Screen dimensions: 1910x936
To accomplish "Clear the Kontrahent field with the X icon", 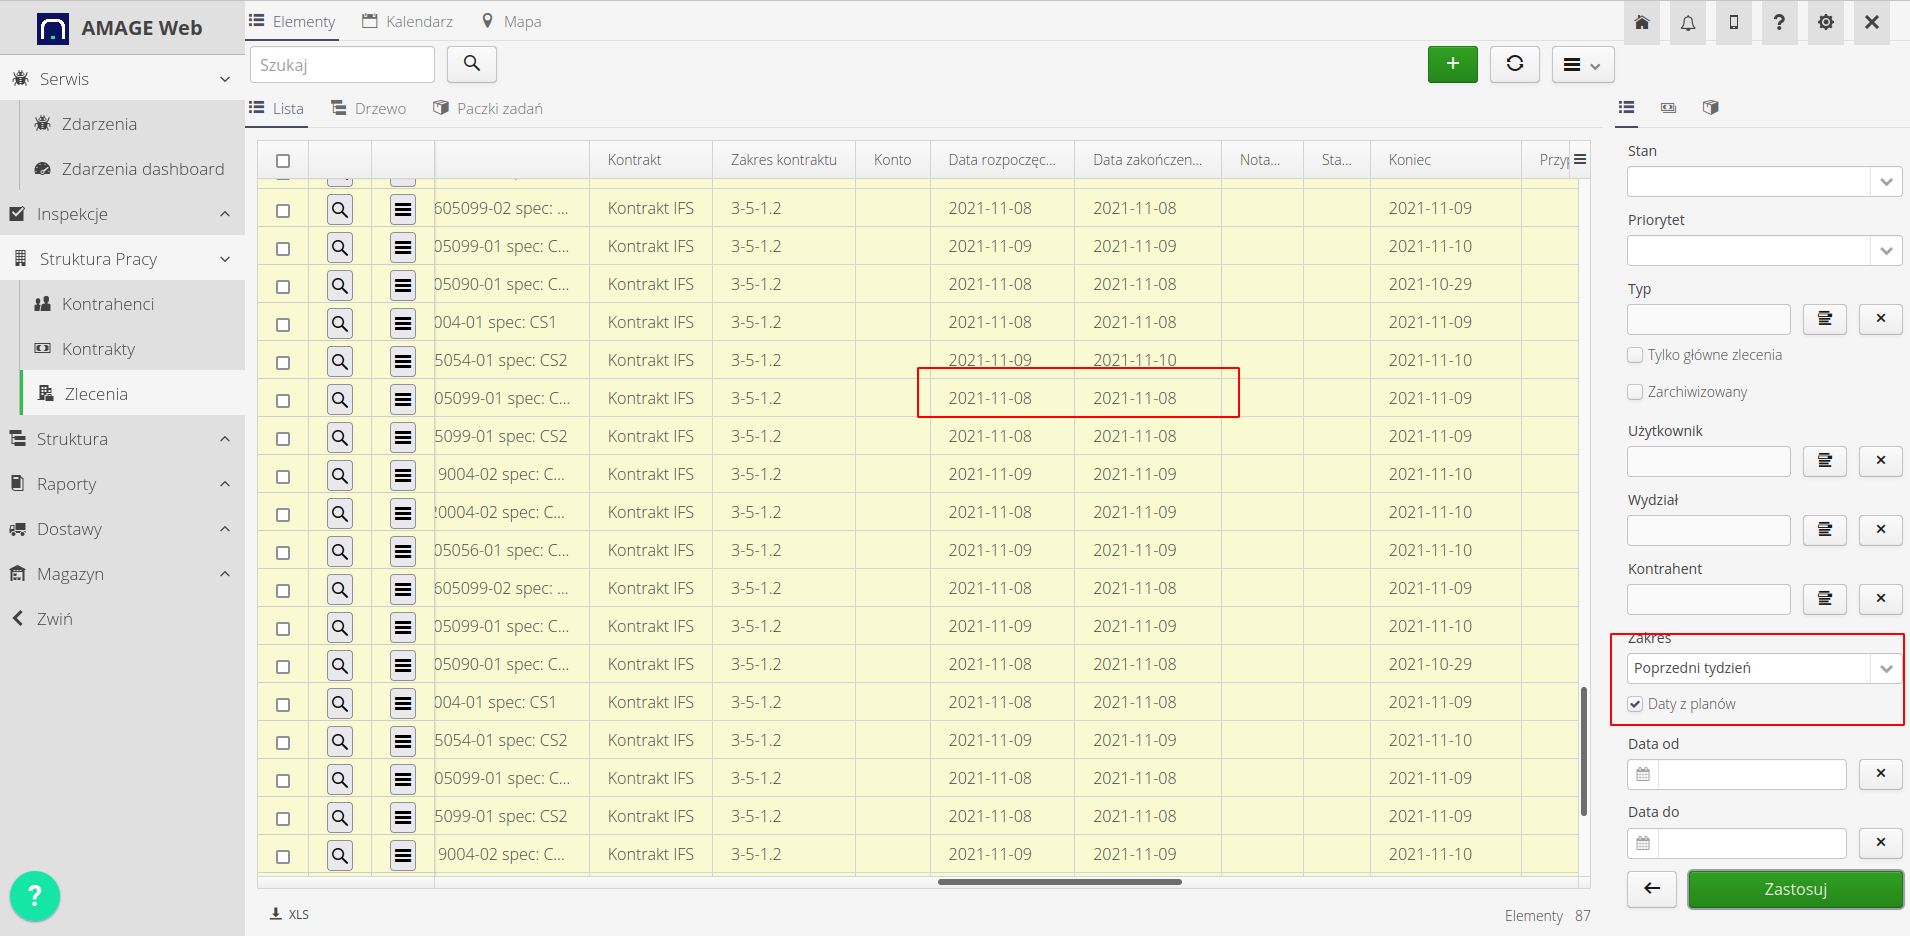I will (x=1881, y=599).
